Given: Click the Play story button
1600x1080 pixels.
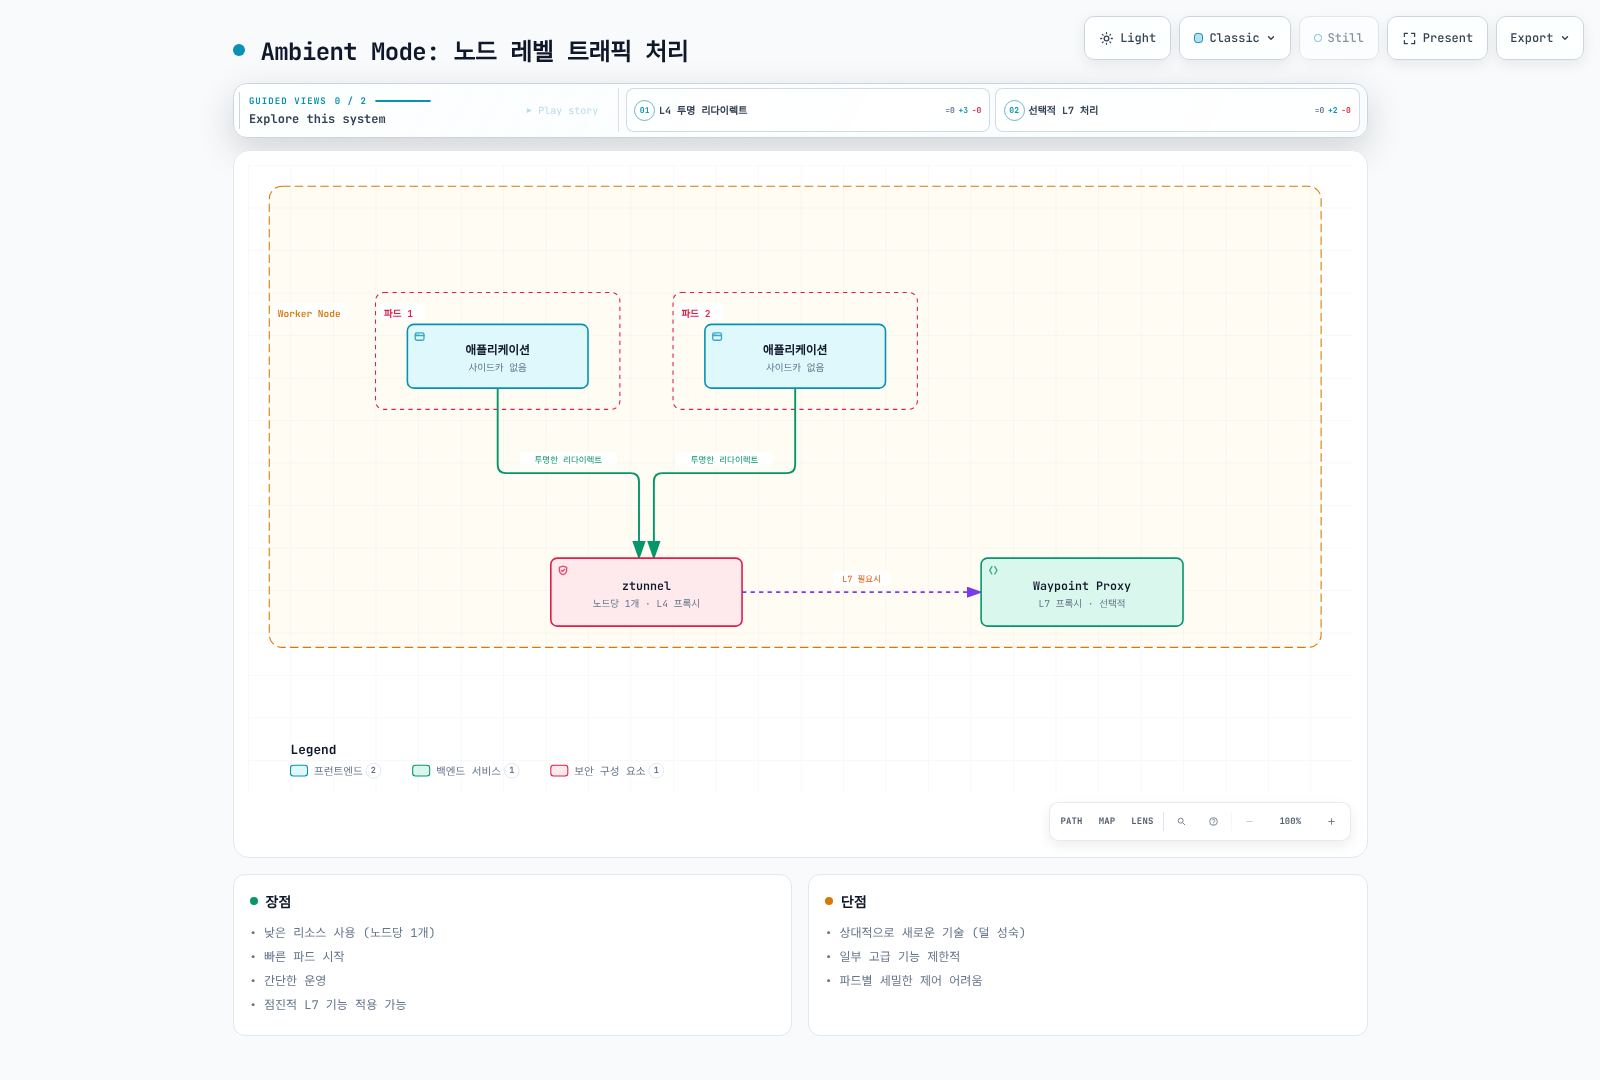Looking at the screenshot, I should 562,110.
